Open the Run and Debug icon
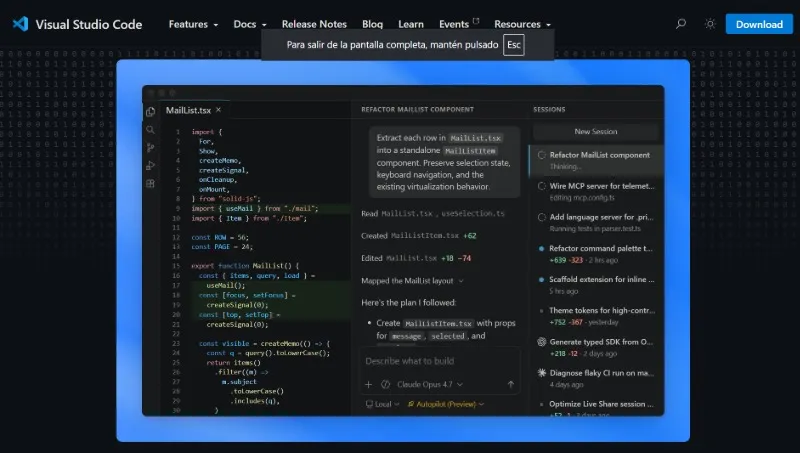The width and height of the screenshot is (800, 453). (x=151, y=166)
